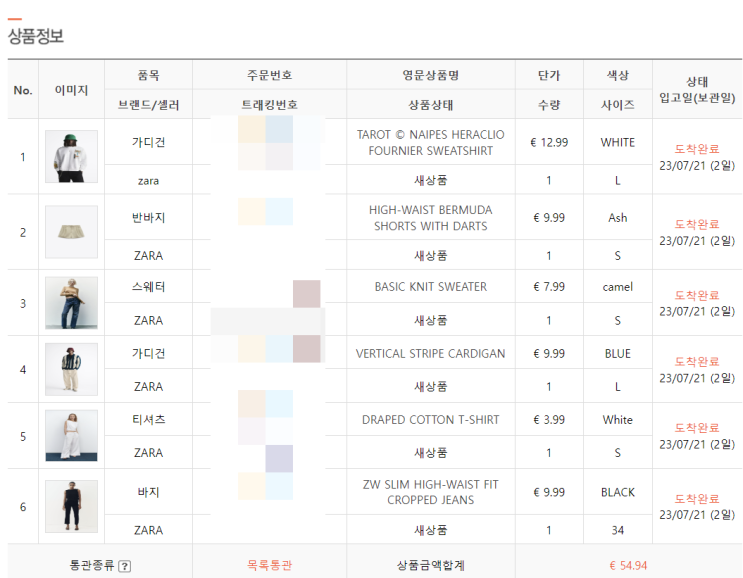Click the 스웨터 item category cell
The width and height of the screenshot is (743, 578).
coord(148,287)
